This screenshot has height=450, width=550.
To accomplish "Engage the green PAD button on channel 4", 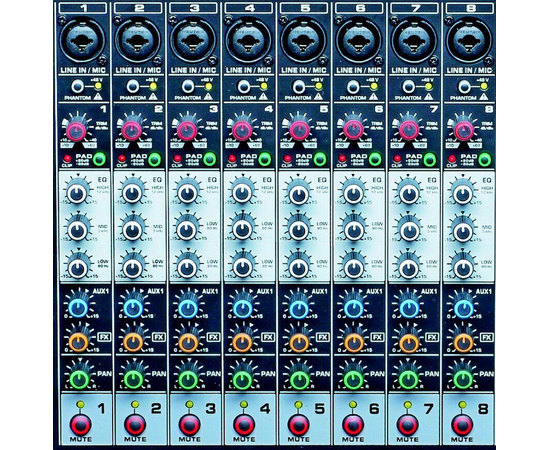I will click(x=264, y=159).
